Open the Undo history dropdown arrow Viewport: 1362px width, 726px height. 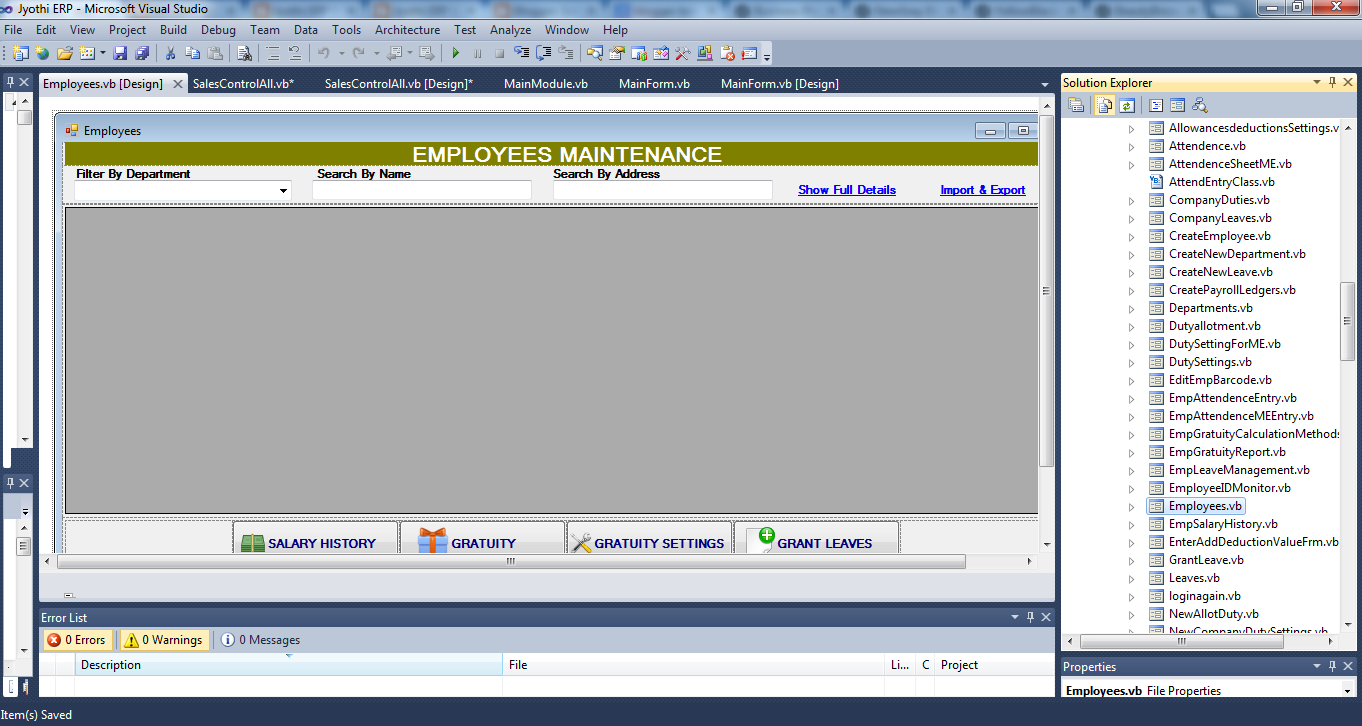342,52
